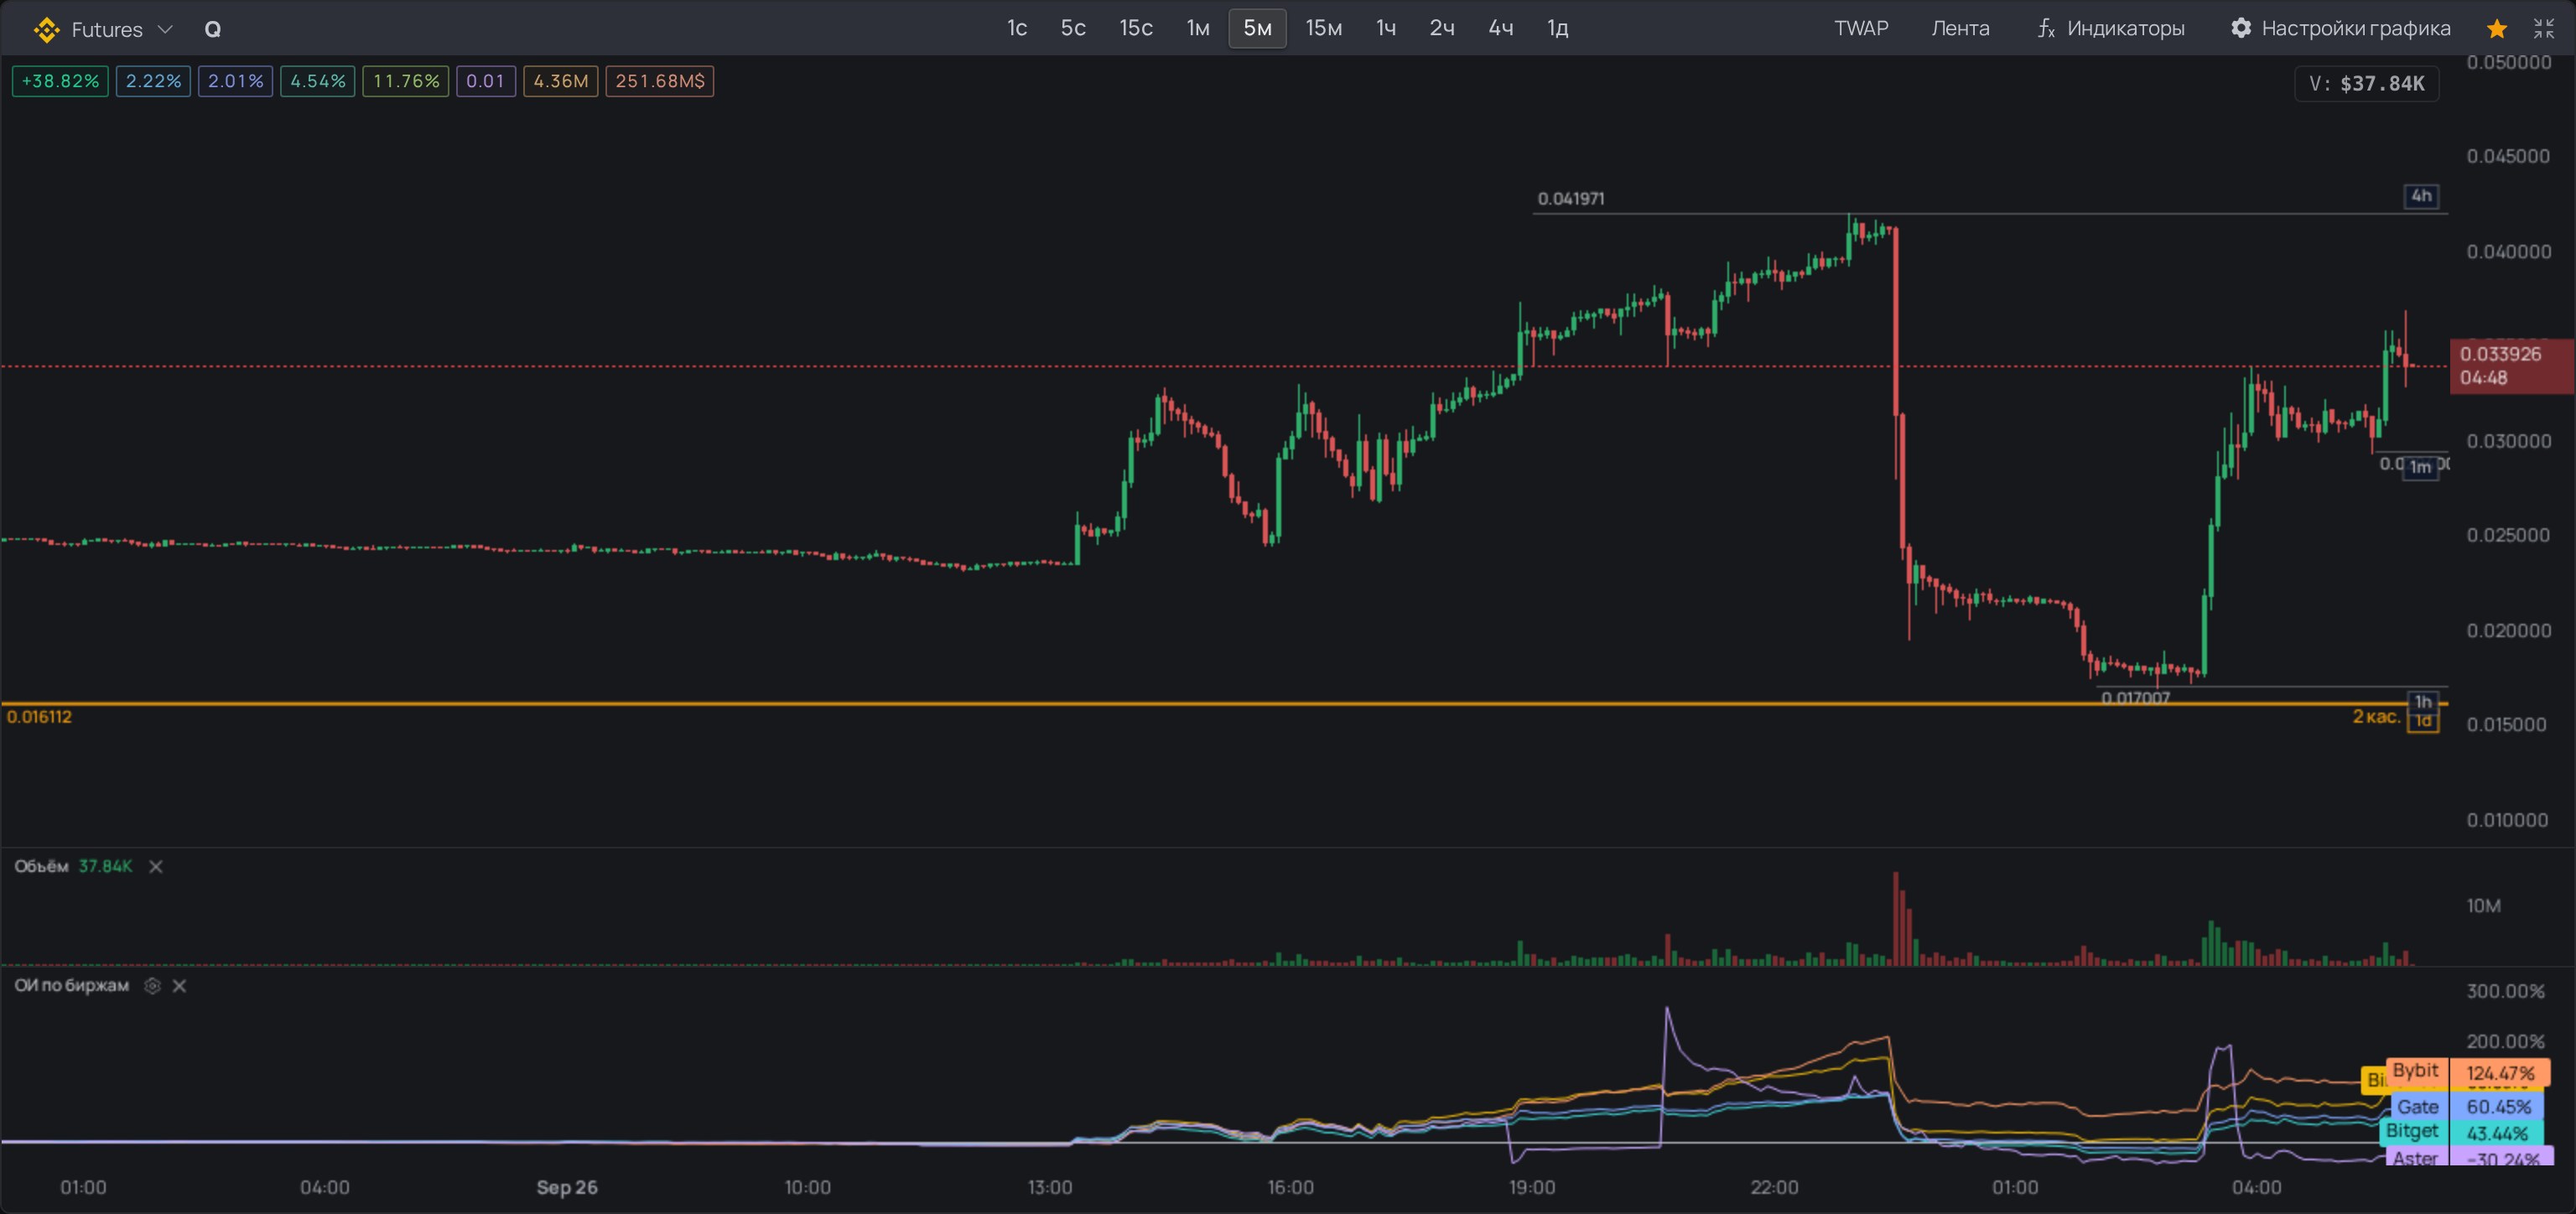Open the Q symbol search
The image size is (2576, 1214).
(x=212, y=30)
